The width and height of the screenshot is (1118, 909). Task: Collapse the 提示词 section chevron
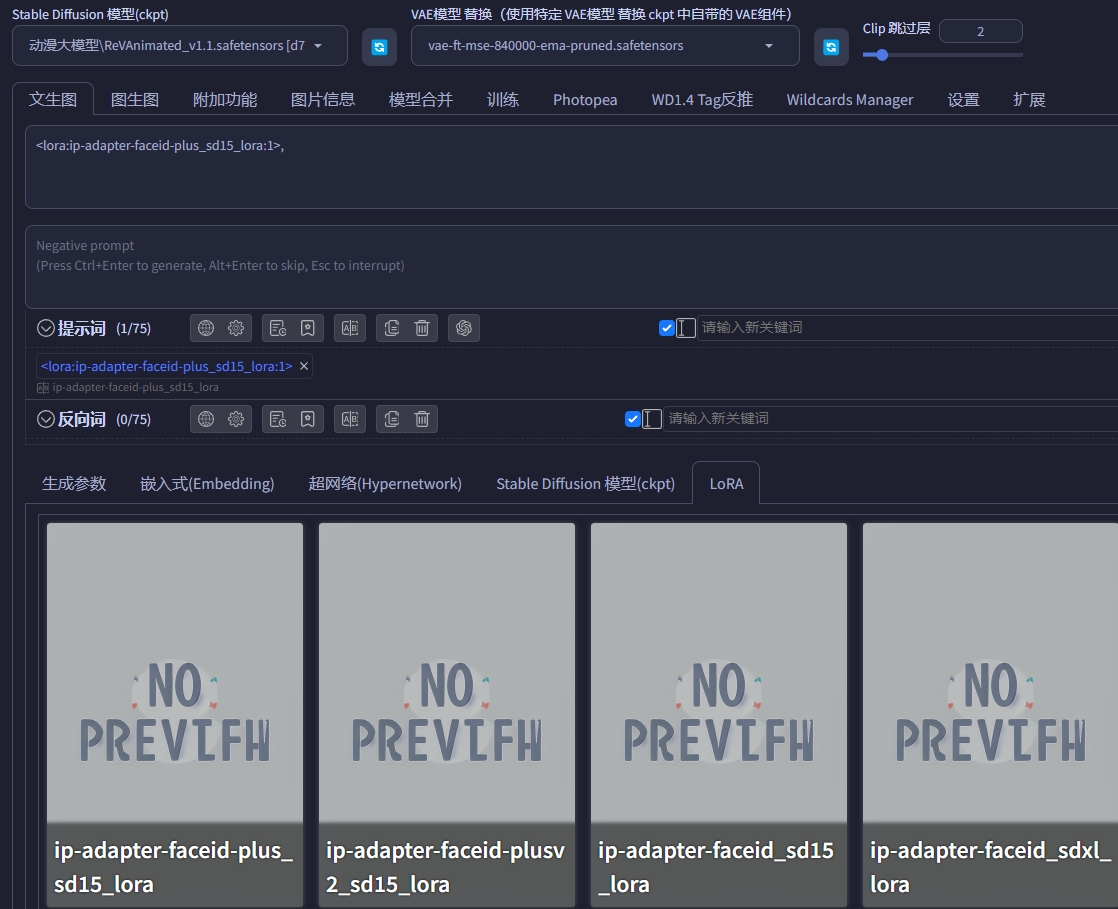pyautogui.click(x=46, y=328)
